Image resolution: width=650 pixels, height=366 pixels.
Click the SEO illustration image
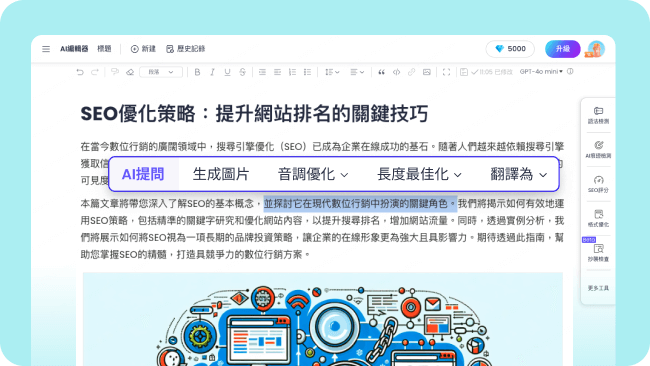[323, 319]
